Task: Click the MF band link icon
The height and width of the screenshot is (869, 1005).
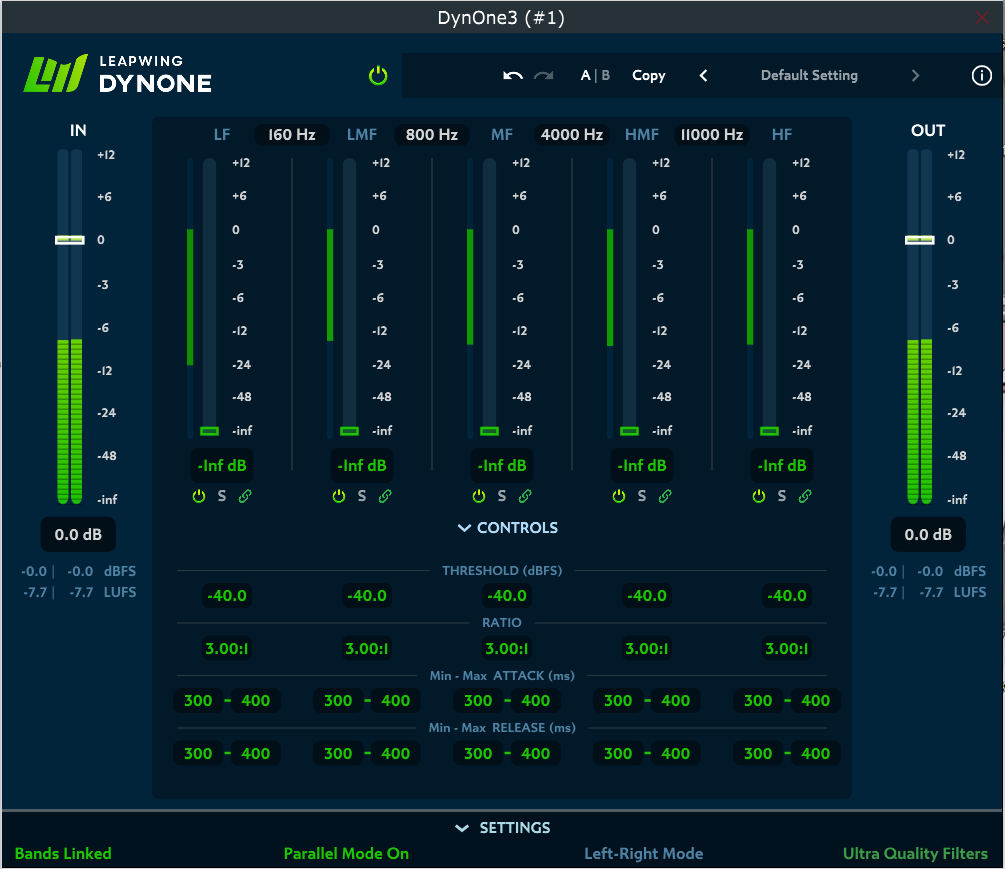Action: tap(525, 496)
